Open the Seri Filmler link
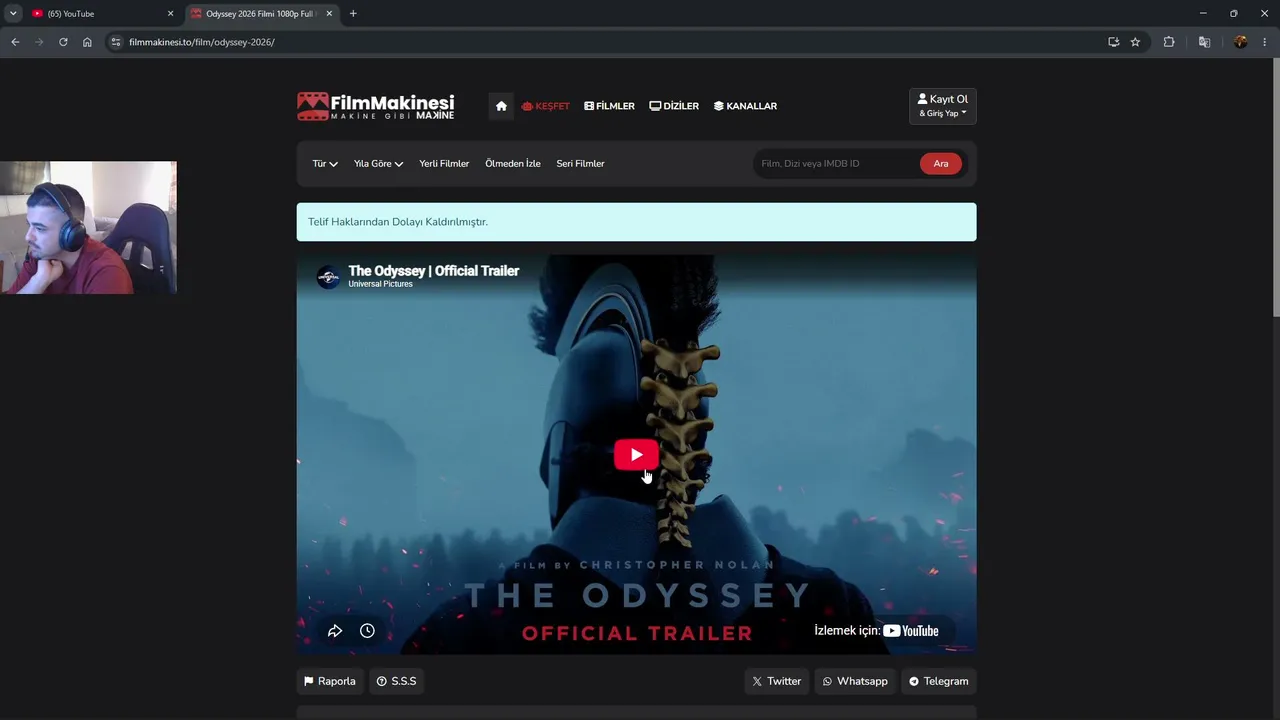Image resolution: width=1280 pixels, height=720 pixels. (x=581, y=164)
